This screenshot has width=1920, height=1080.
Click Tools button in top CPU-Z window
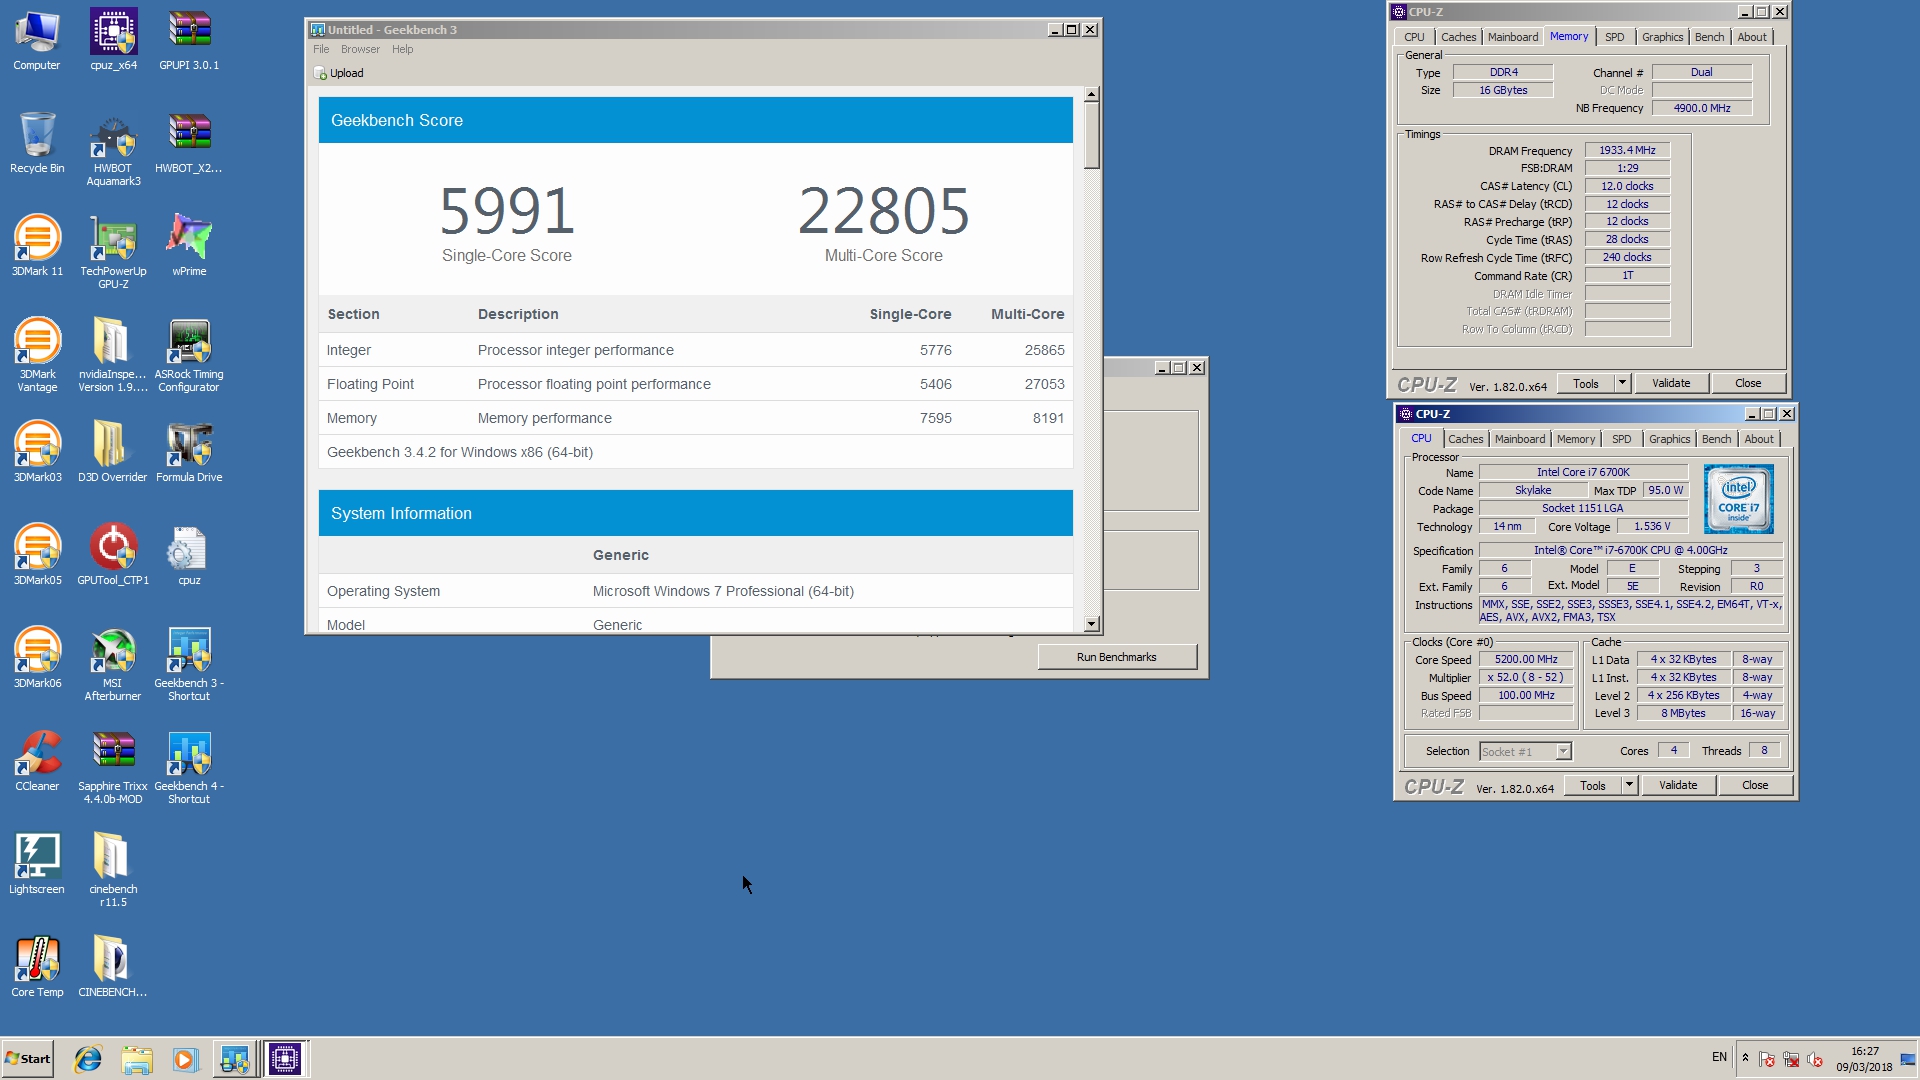(1586, 383)
